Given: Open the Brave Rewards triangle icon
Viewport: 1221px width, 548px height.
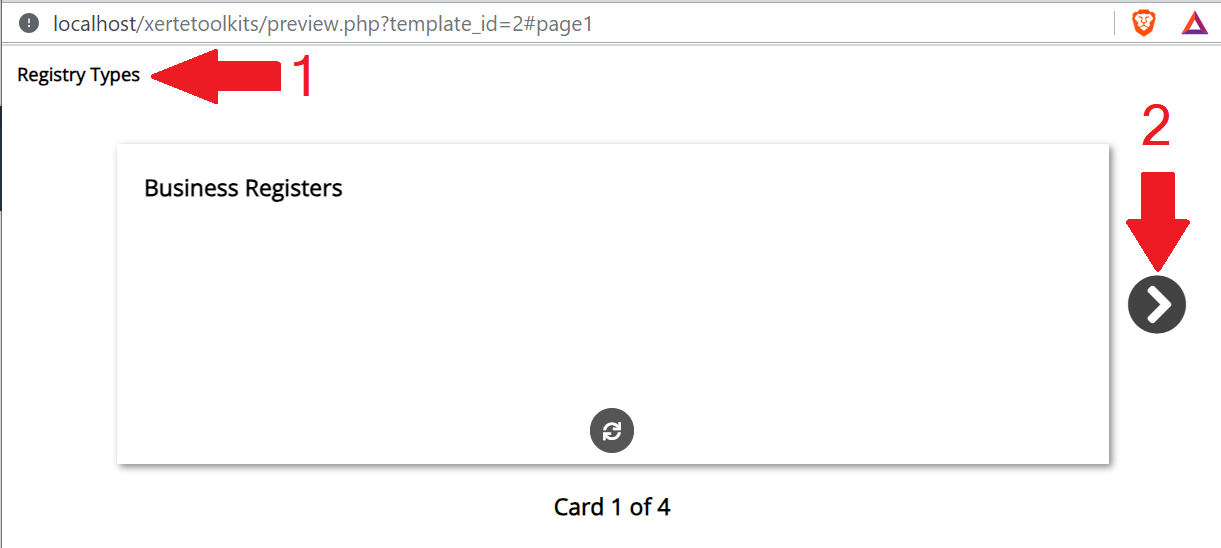Looking at the screenshot, I should coord(1195,23).
